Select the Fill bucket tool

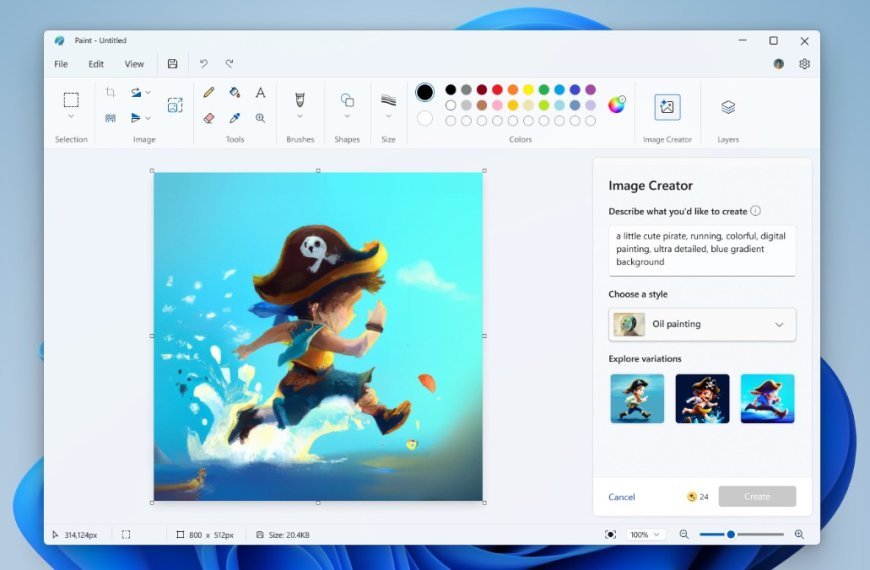[x=234, y=92]
